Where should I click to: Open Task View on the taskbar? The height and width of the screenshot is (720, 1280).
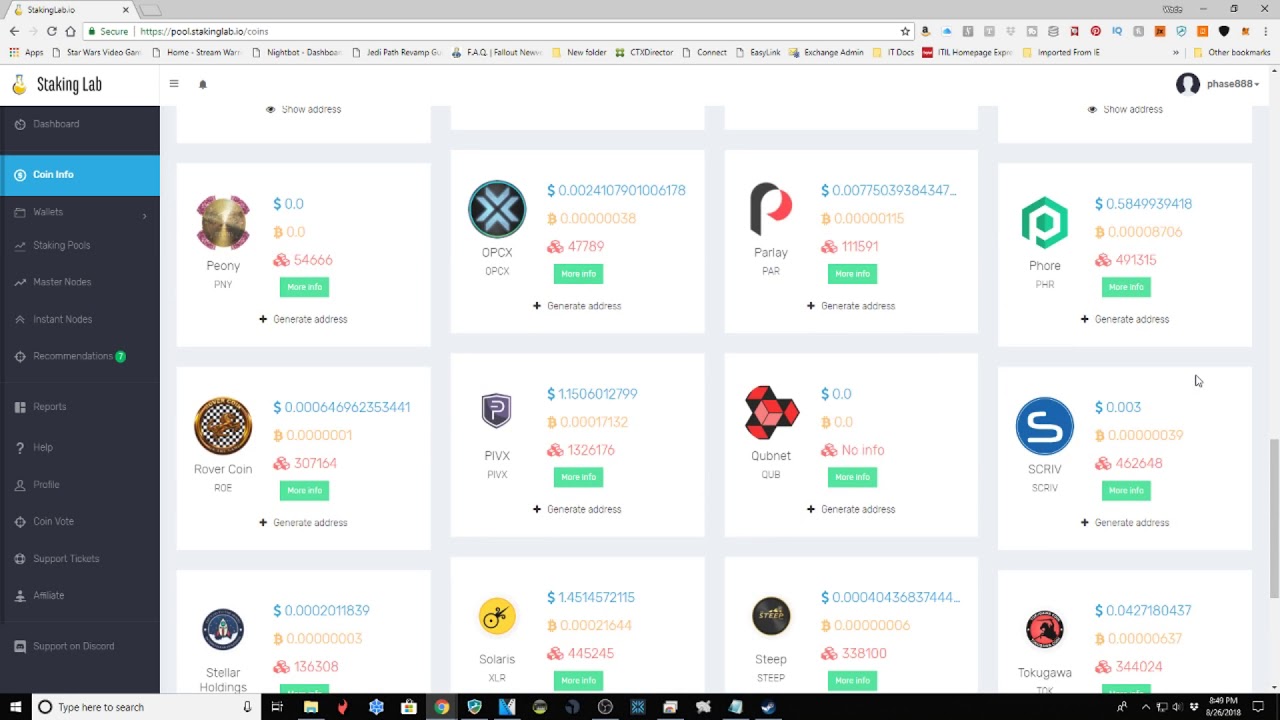click(277, 707)
